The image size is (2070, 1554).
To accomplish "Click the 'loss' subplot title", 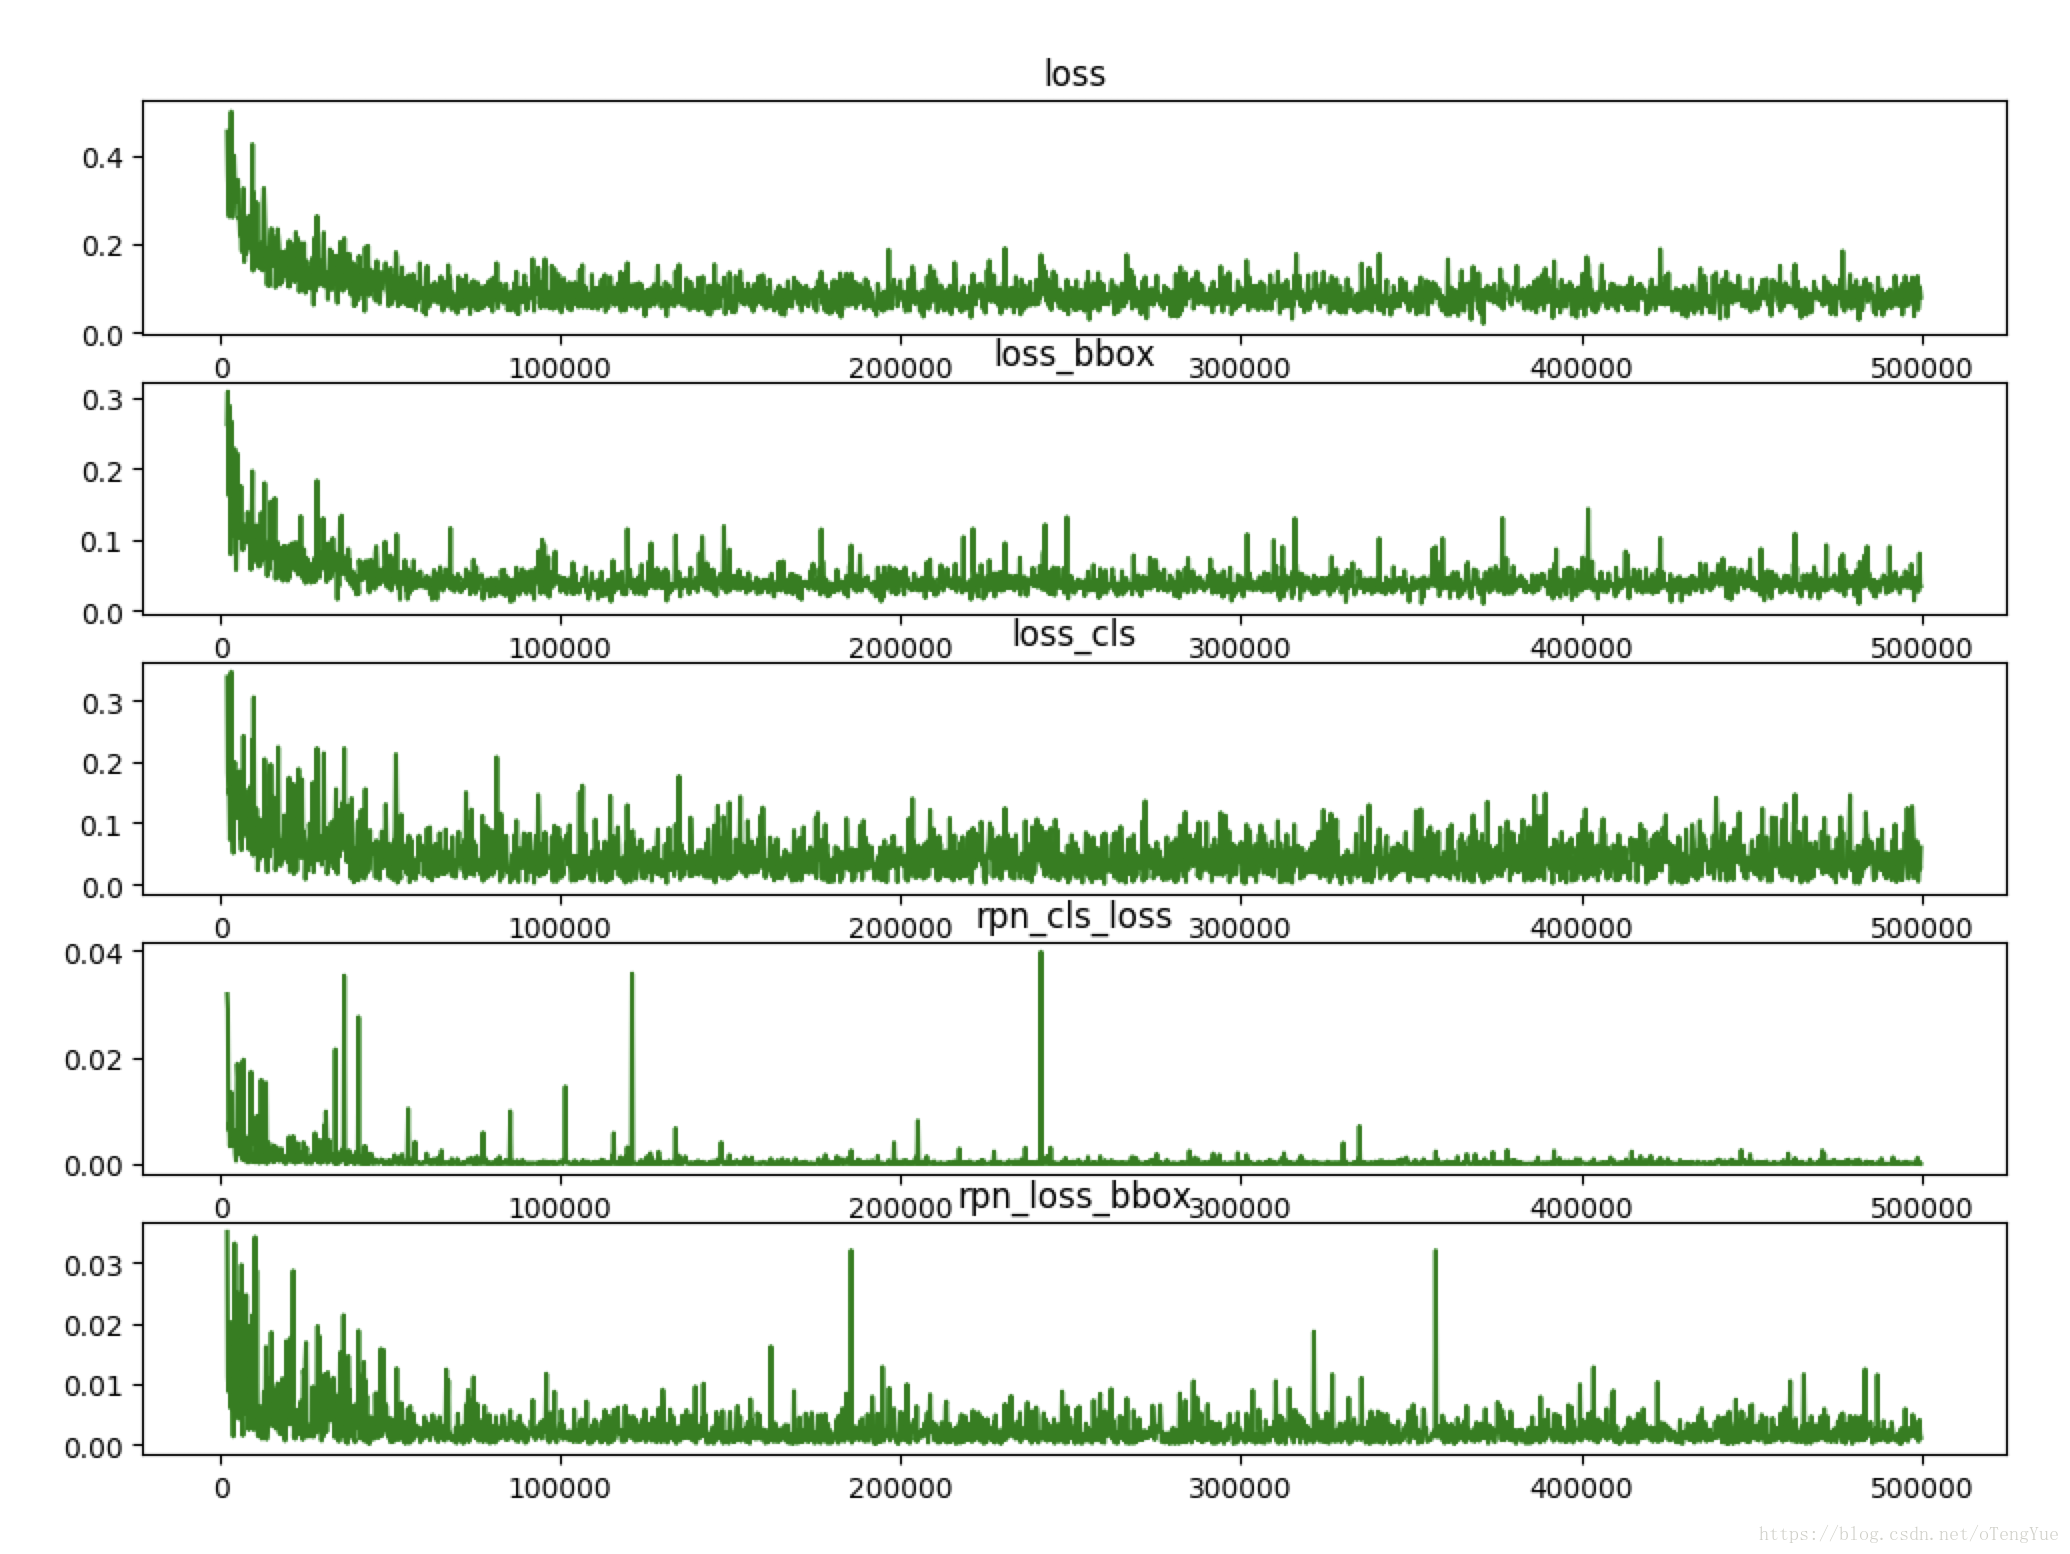I will coord(1075,74).
